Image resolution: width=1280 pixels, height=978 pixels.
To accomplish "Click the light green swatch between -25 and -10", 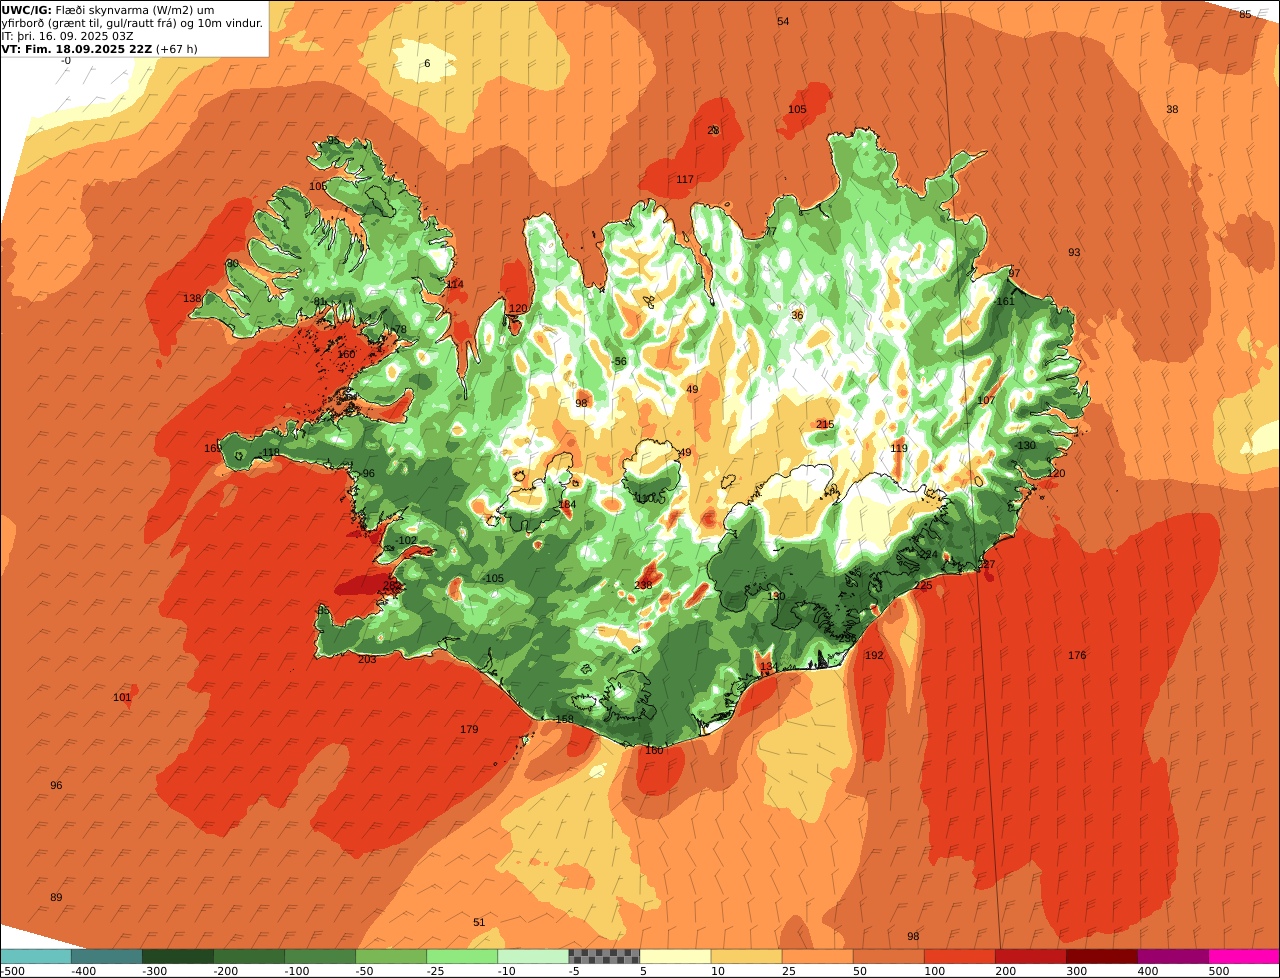I will click(x=461, y=956).
